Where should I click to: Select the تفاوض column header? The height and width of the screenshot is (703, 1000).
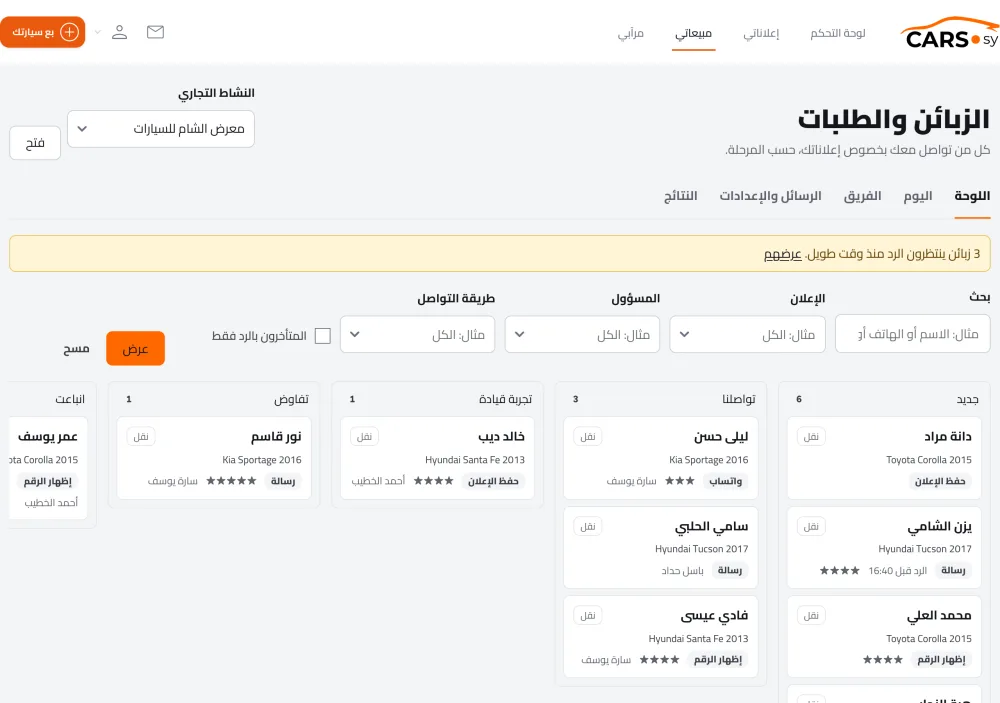coord(291,399)
